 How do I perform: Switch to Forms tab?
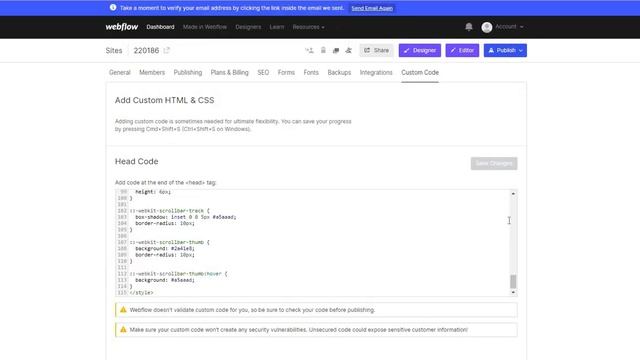click(286, 72)
